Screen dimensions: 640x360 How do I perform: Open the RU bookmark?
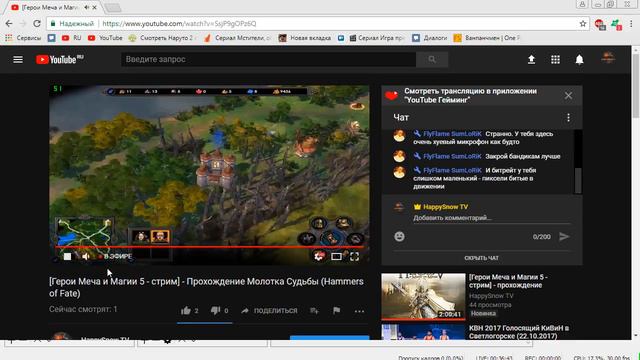click(71, 38)
